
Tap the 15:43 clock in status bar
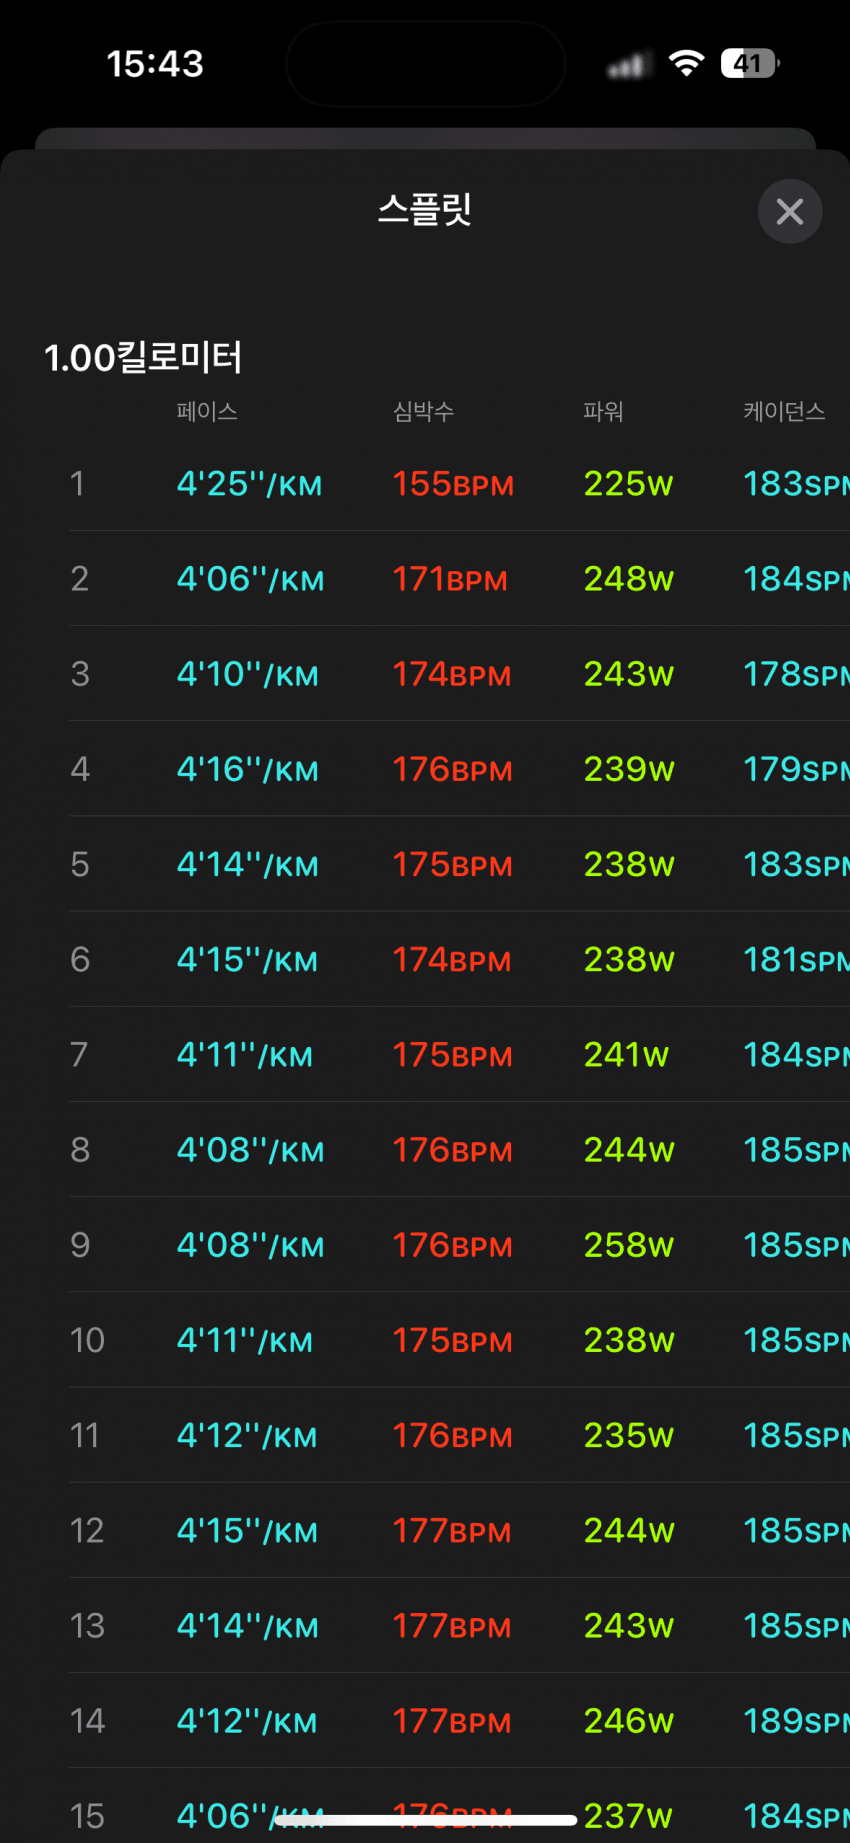[x=155, y=64]
